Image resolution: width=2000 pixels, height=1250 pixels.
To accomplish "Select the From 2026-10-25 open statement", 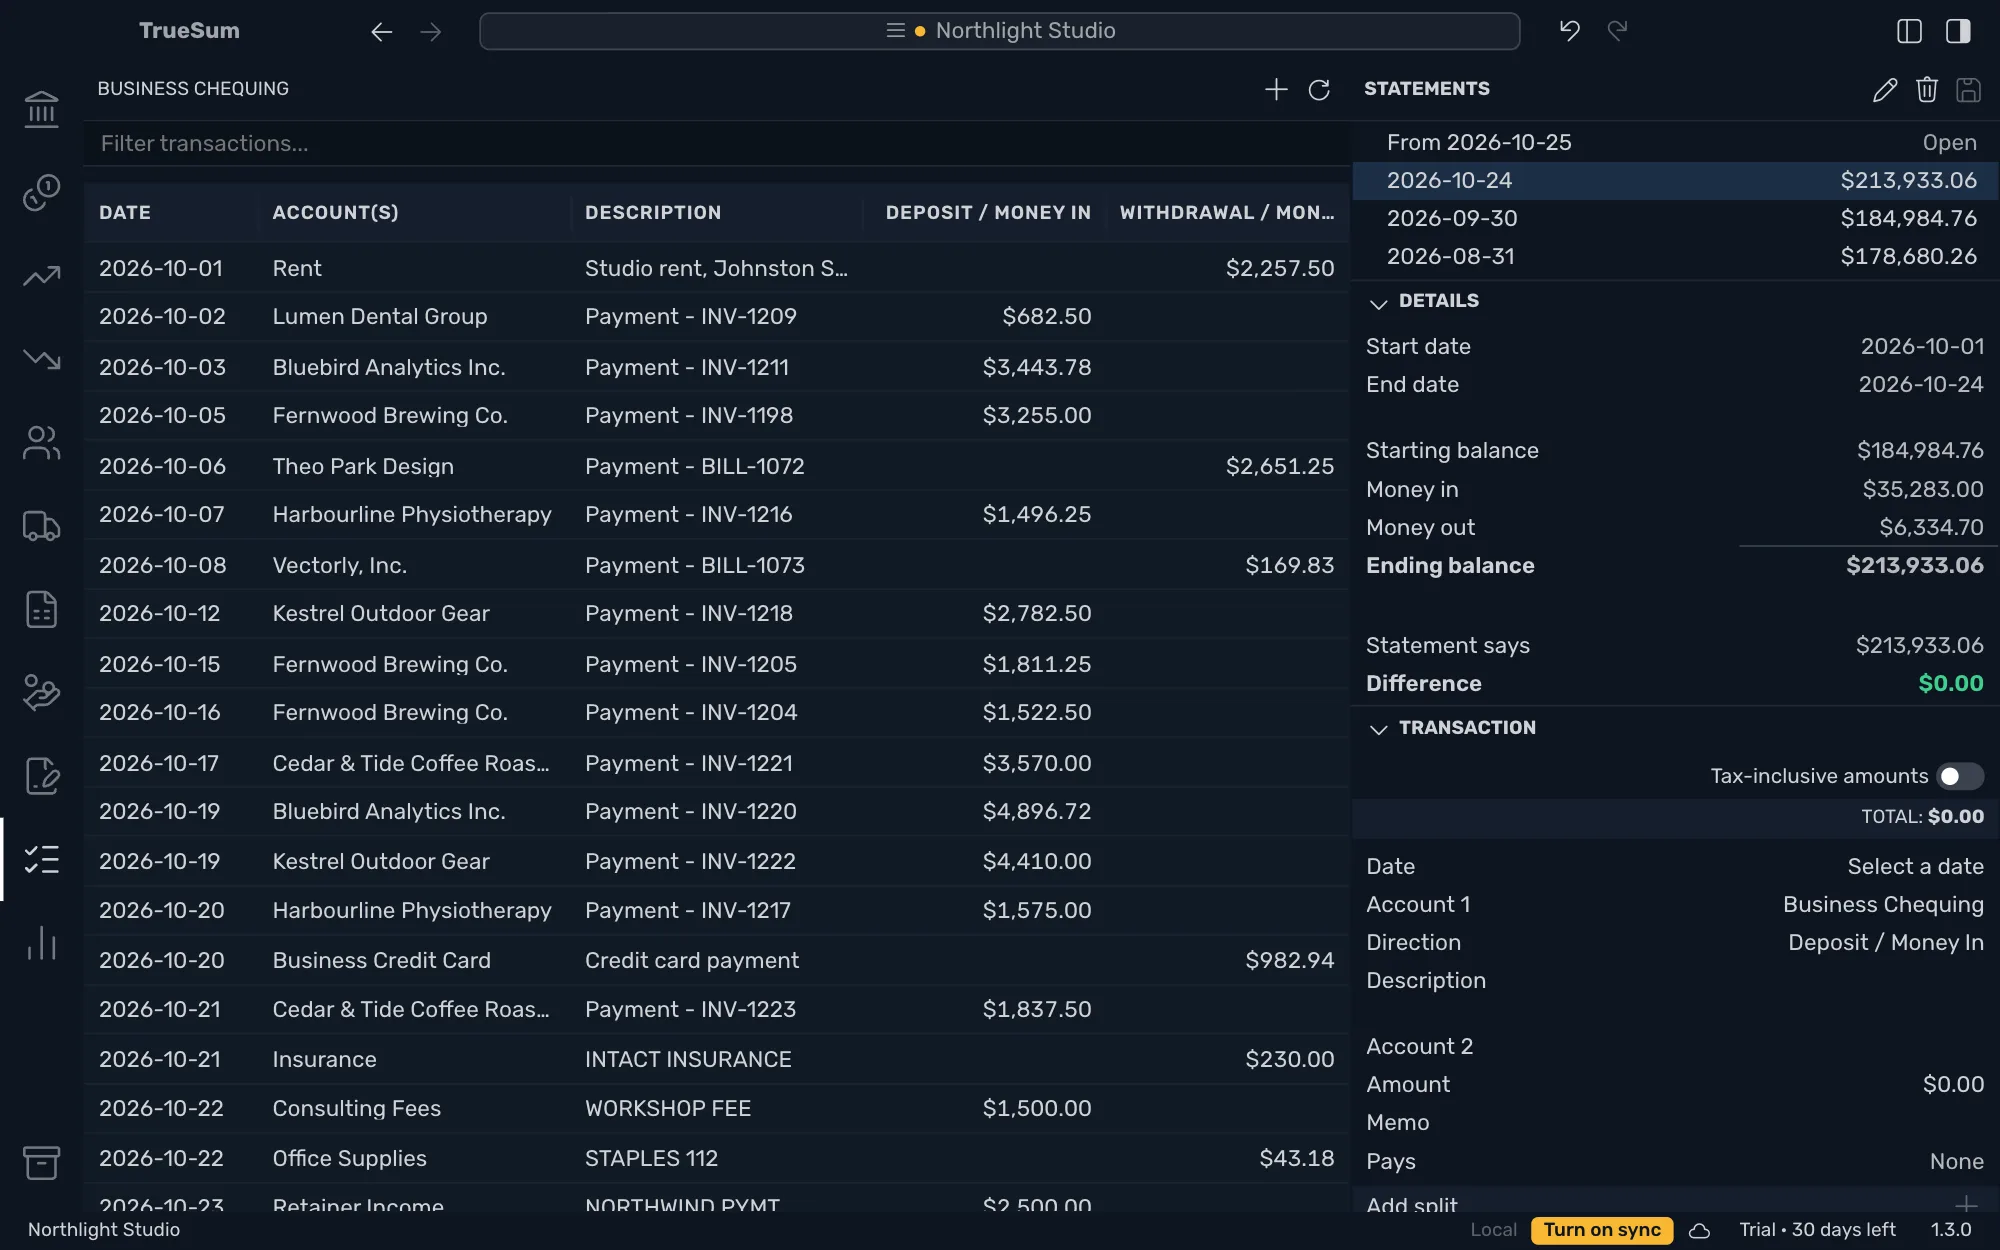I will point(1675,142).
